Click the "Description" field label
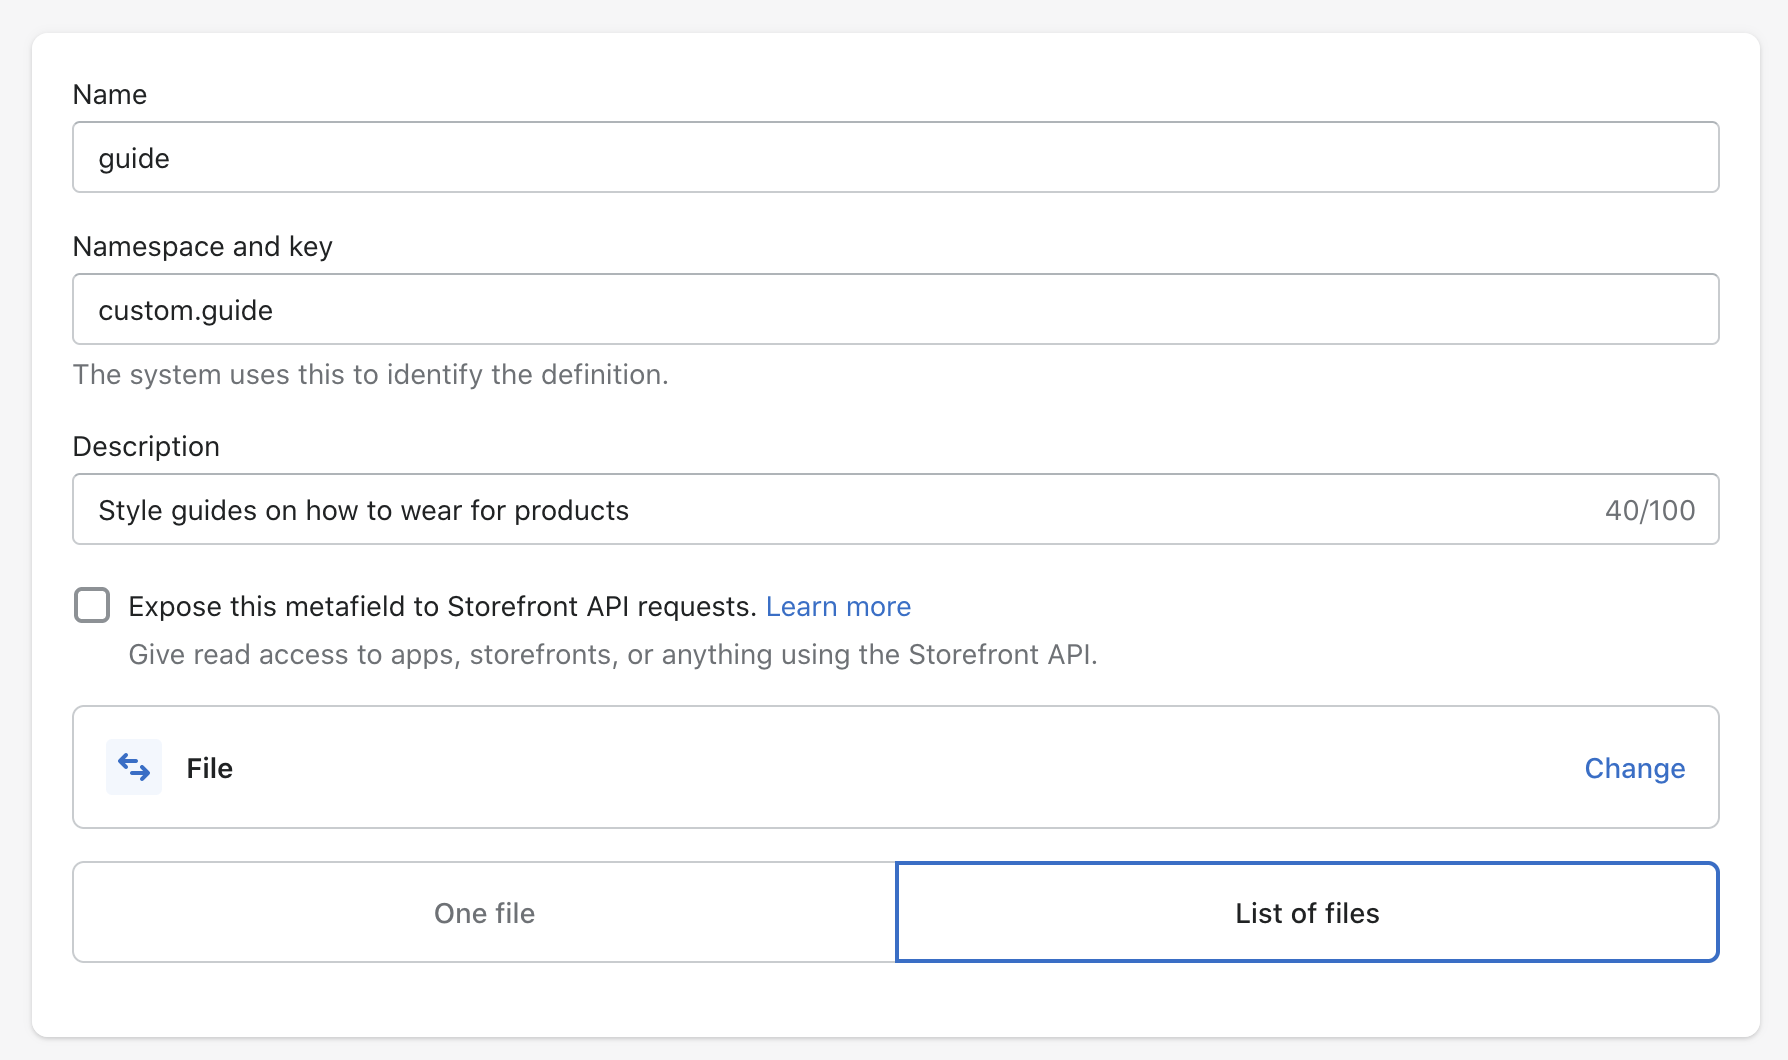 (146, 446)
